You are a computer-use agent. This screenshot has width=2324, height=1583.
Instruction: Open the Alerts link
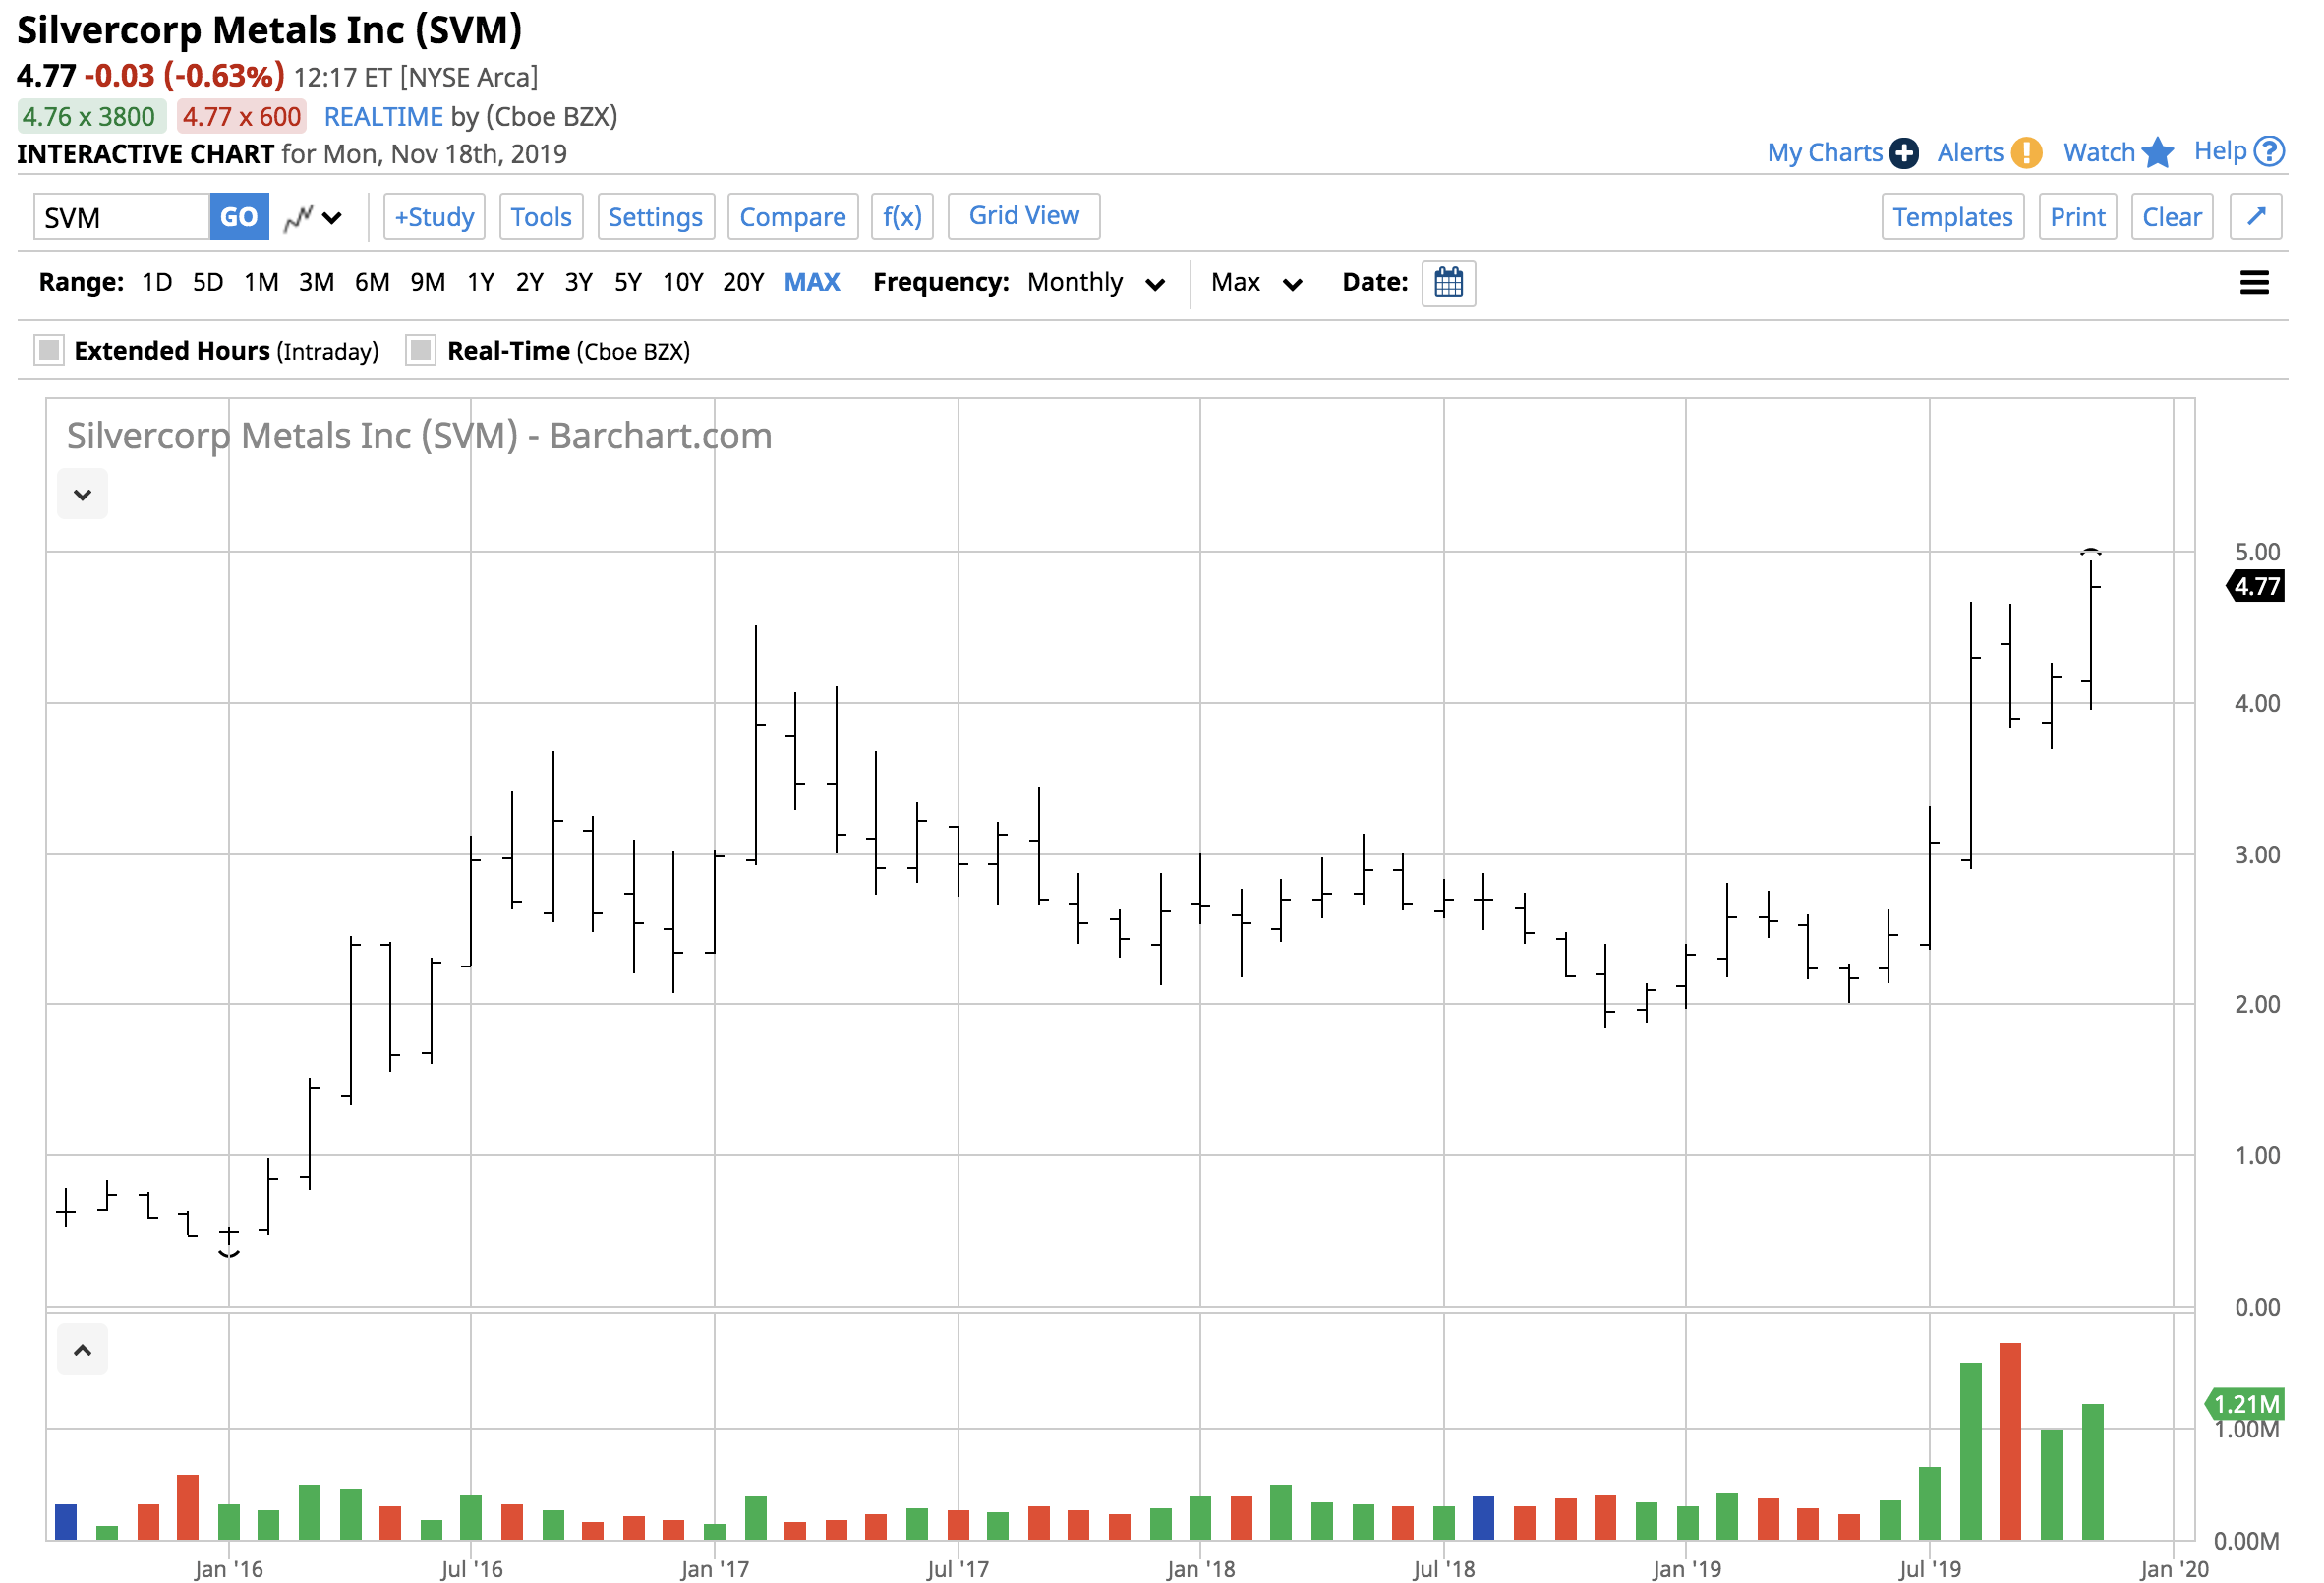tap(1970, 153)
